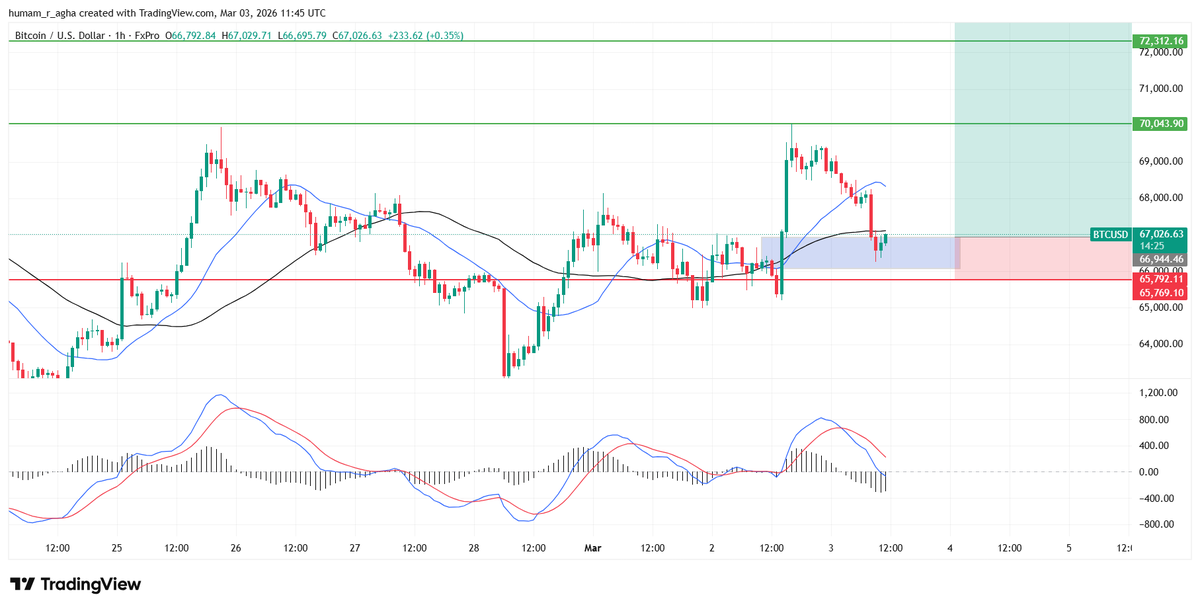Click the 72,000.00 price axis value
The image size is (1200, 609).
click(x=1160, y=53)
